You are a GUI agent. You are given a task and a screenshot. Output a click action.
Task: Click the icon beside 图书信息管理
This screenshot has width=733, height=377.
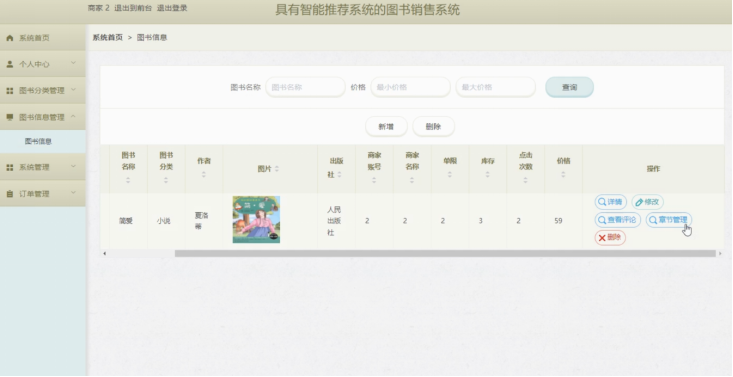[x=9, y=117]
